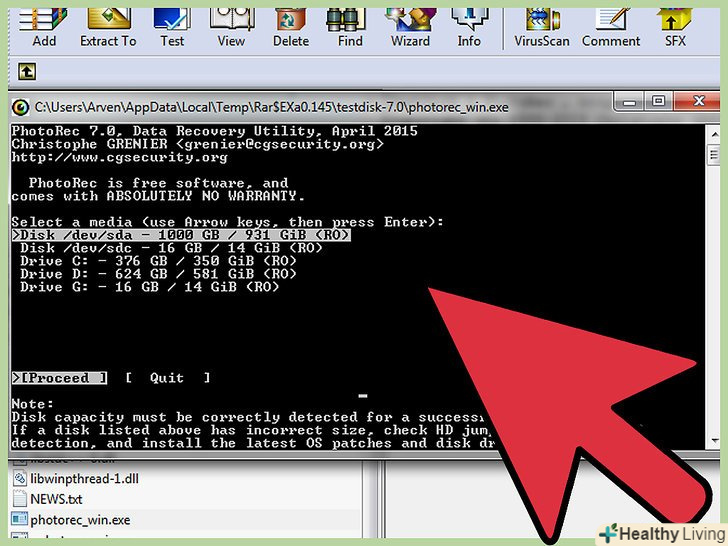Open the View tool in WinRAR
The image size is (728, 546).
tap(231, 28)
